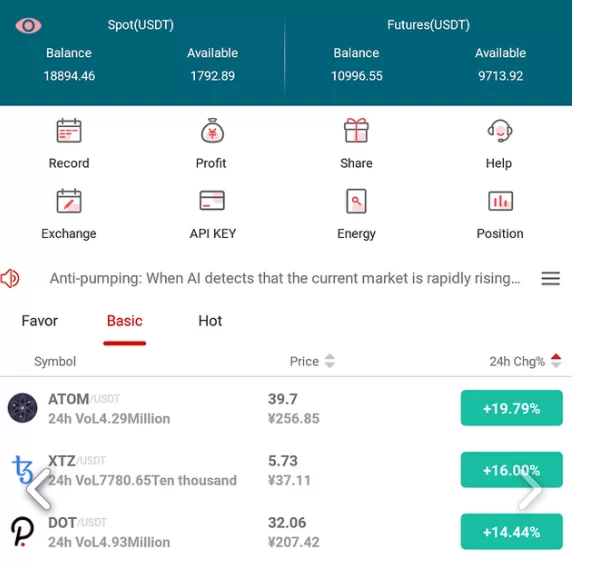Screen dimensions: 606x564
Task: Open the Help headset icon
Action: [500, 131]
